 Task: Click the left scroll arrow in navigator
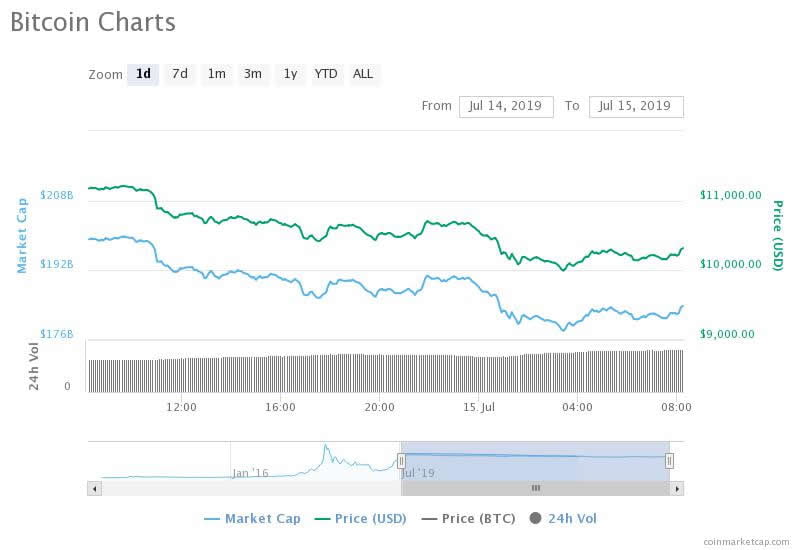94,489
